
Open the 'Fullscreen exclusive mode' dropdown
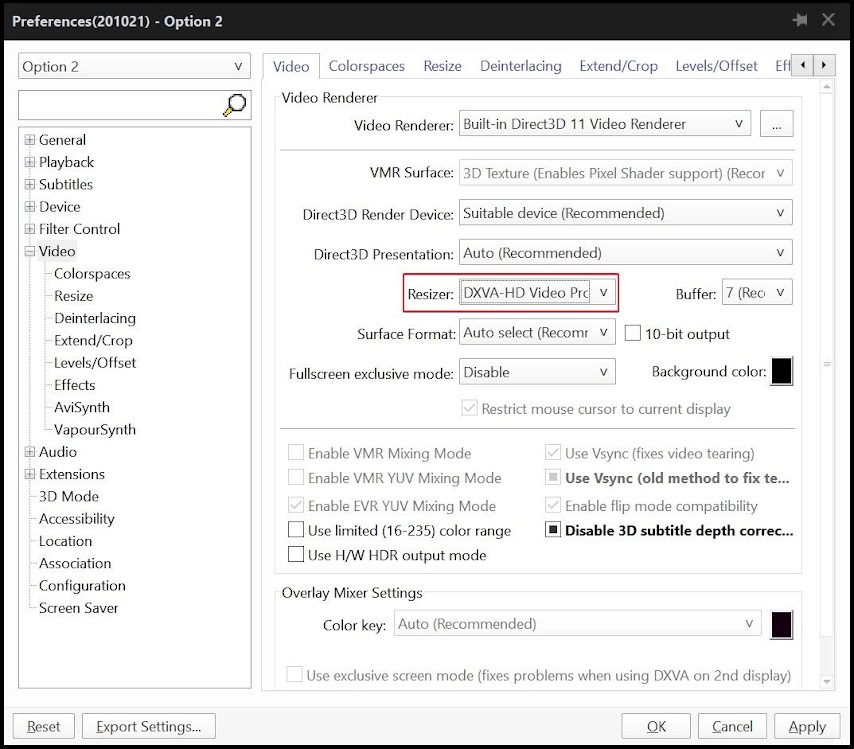tap(536, 371)
